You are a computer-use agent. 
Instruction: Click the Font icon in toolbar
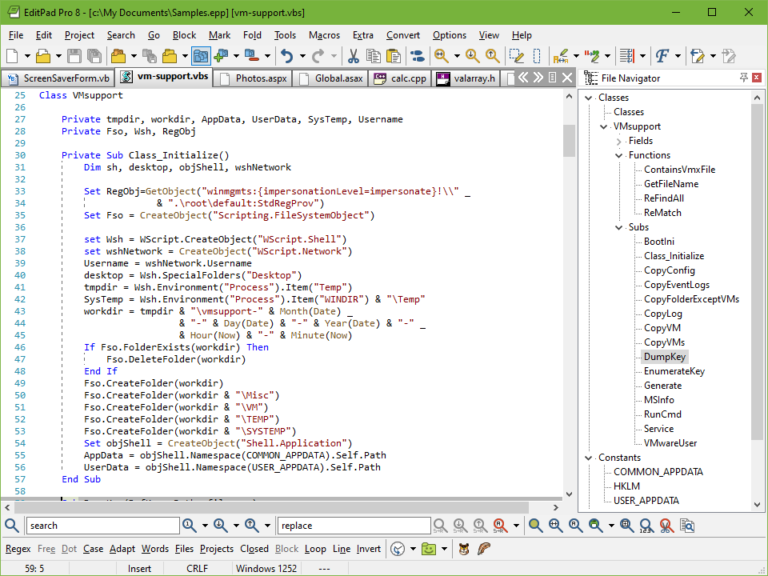pyautogui.click(x=661, y=56)
